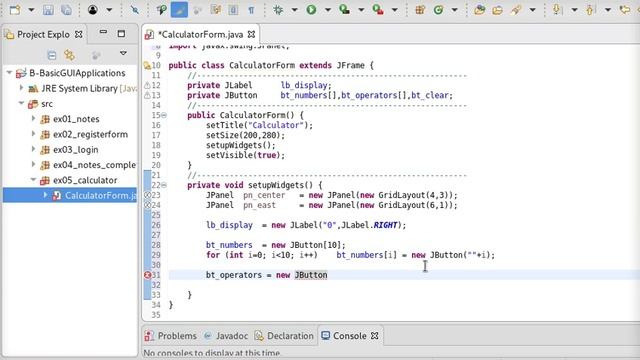Expand ex03_login package
Image resolution: width=640 pixels, height=360 pixels.
tap(33, 149)
